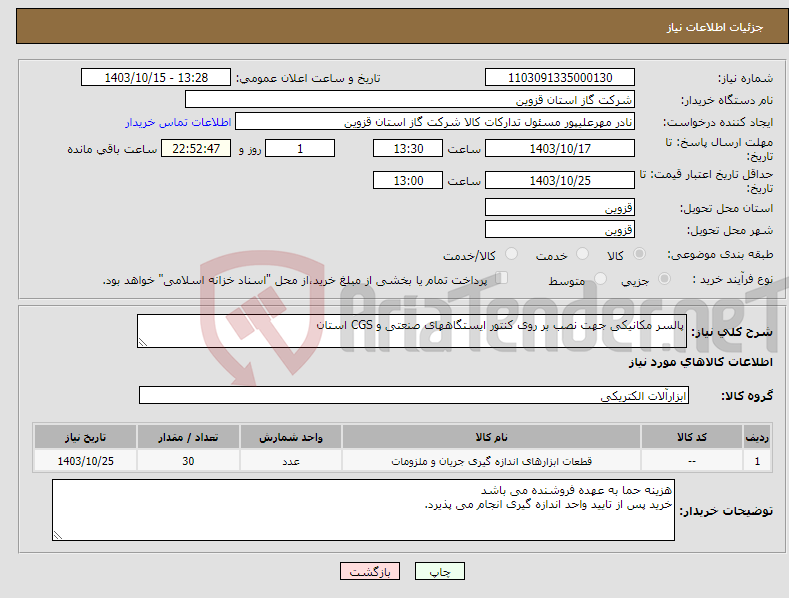Click the validity time field 13:00

coord(408,180)
